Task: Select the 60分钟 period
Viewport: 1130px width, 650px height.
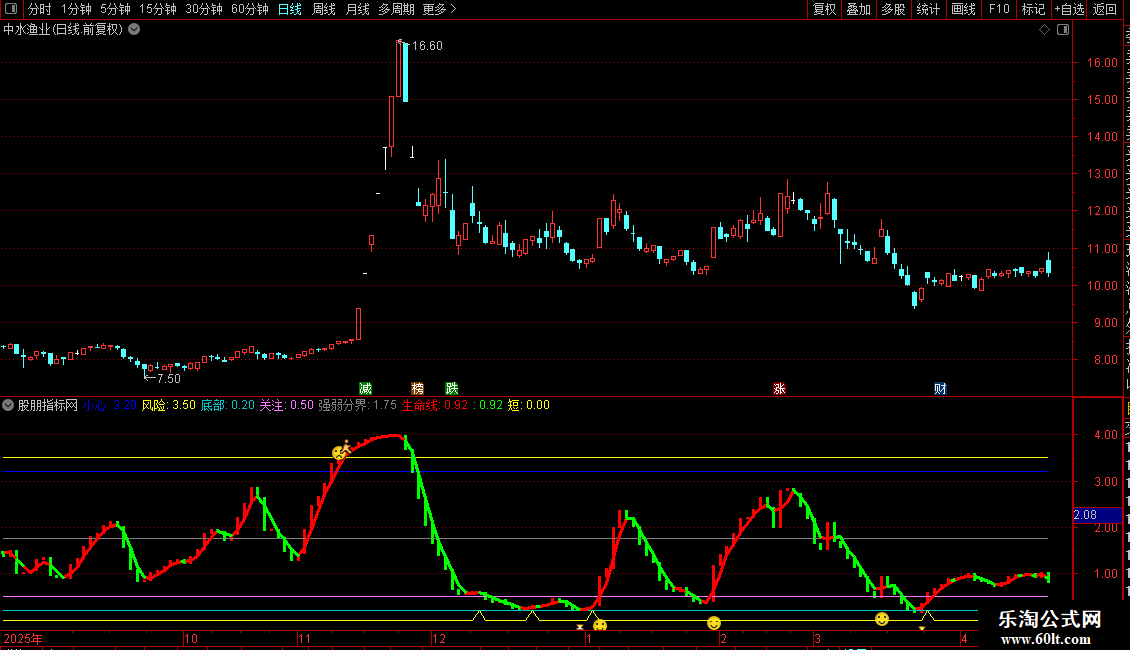Action: tap(250, 9)
